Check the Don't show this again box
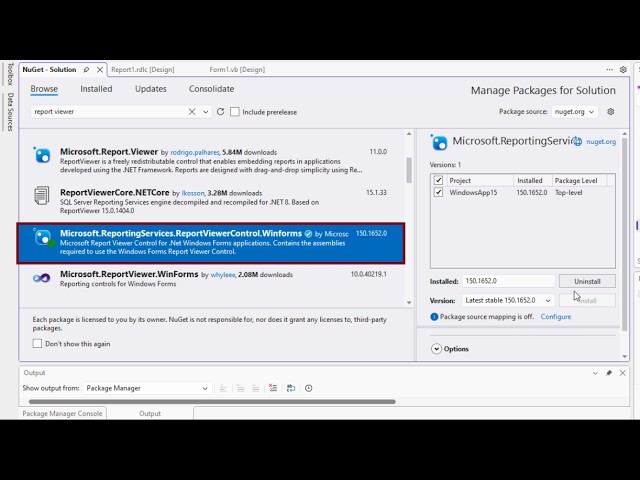 tap(37, 344)
